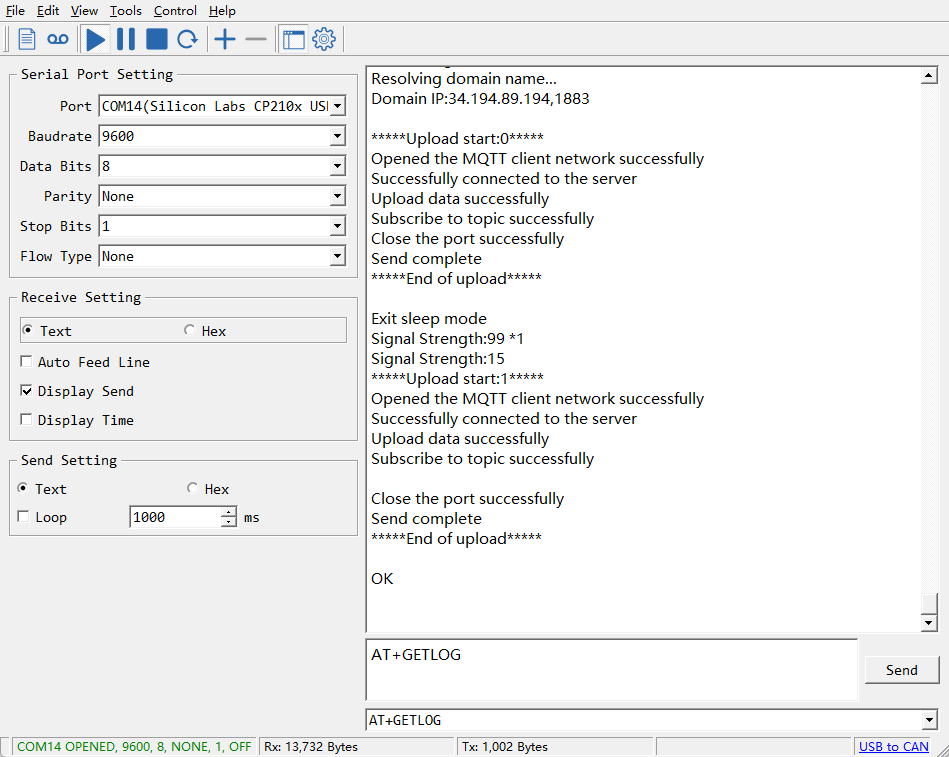Open the Edit menu
Image resolution: width=949 pixels, height=757 pixels.
[x=48, y=11]
